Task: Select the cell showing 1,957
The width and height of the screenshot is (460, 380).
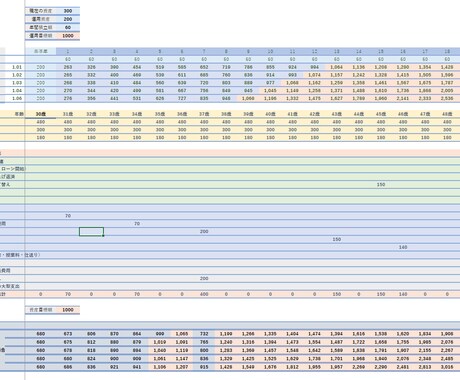Action: (x=336, y=367)
